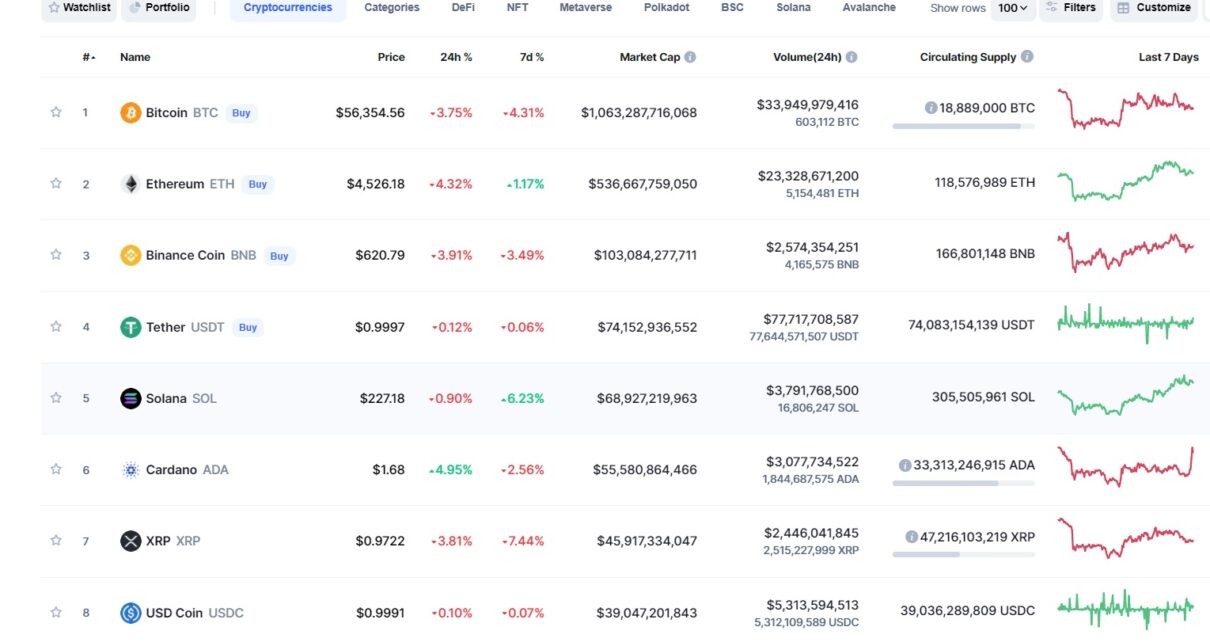Click the Solana logo icon
The height and width of the screenshot is (642, 1210).
[130, 398]
